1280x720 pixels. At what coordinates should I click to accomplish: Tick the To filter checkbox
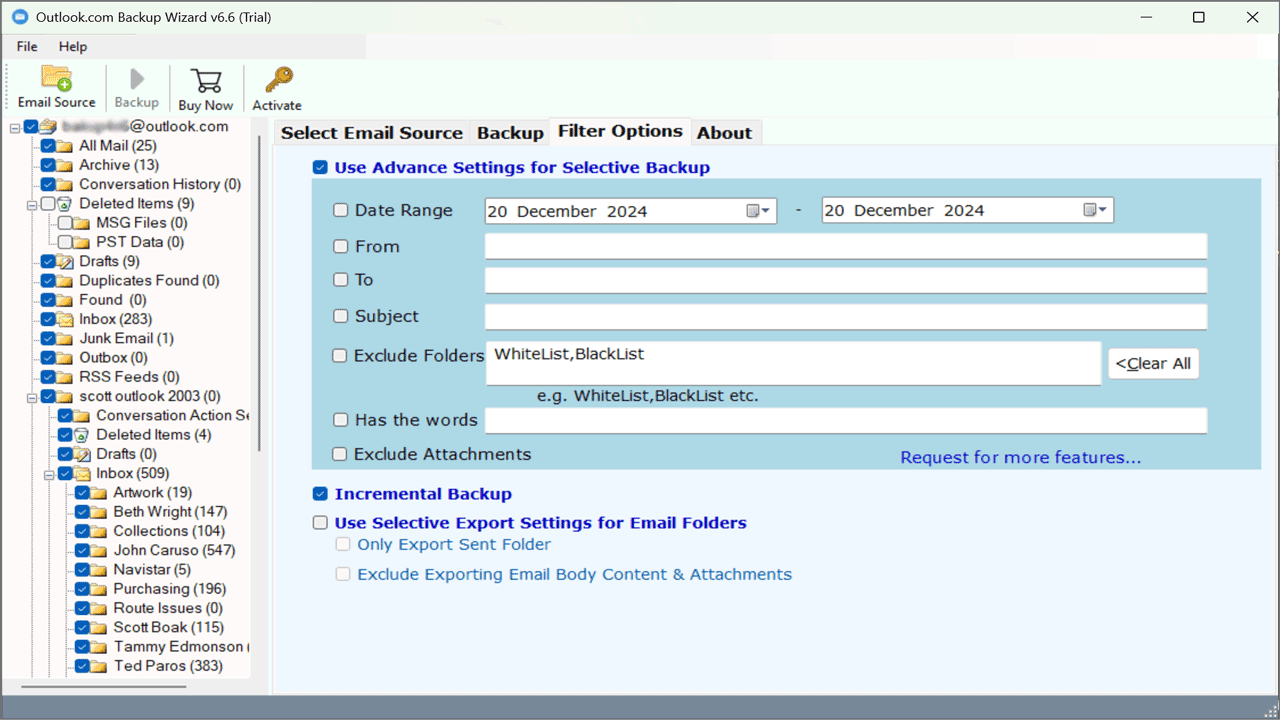pyautogui.click(x=341, y=280)
